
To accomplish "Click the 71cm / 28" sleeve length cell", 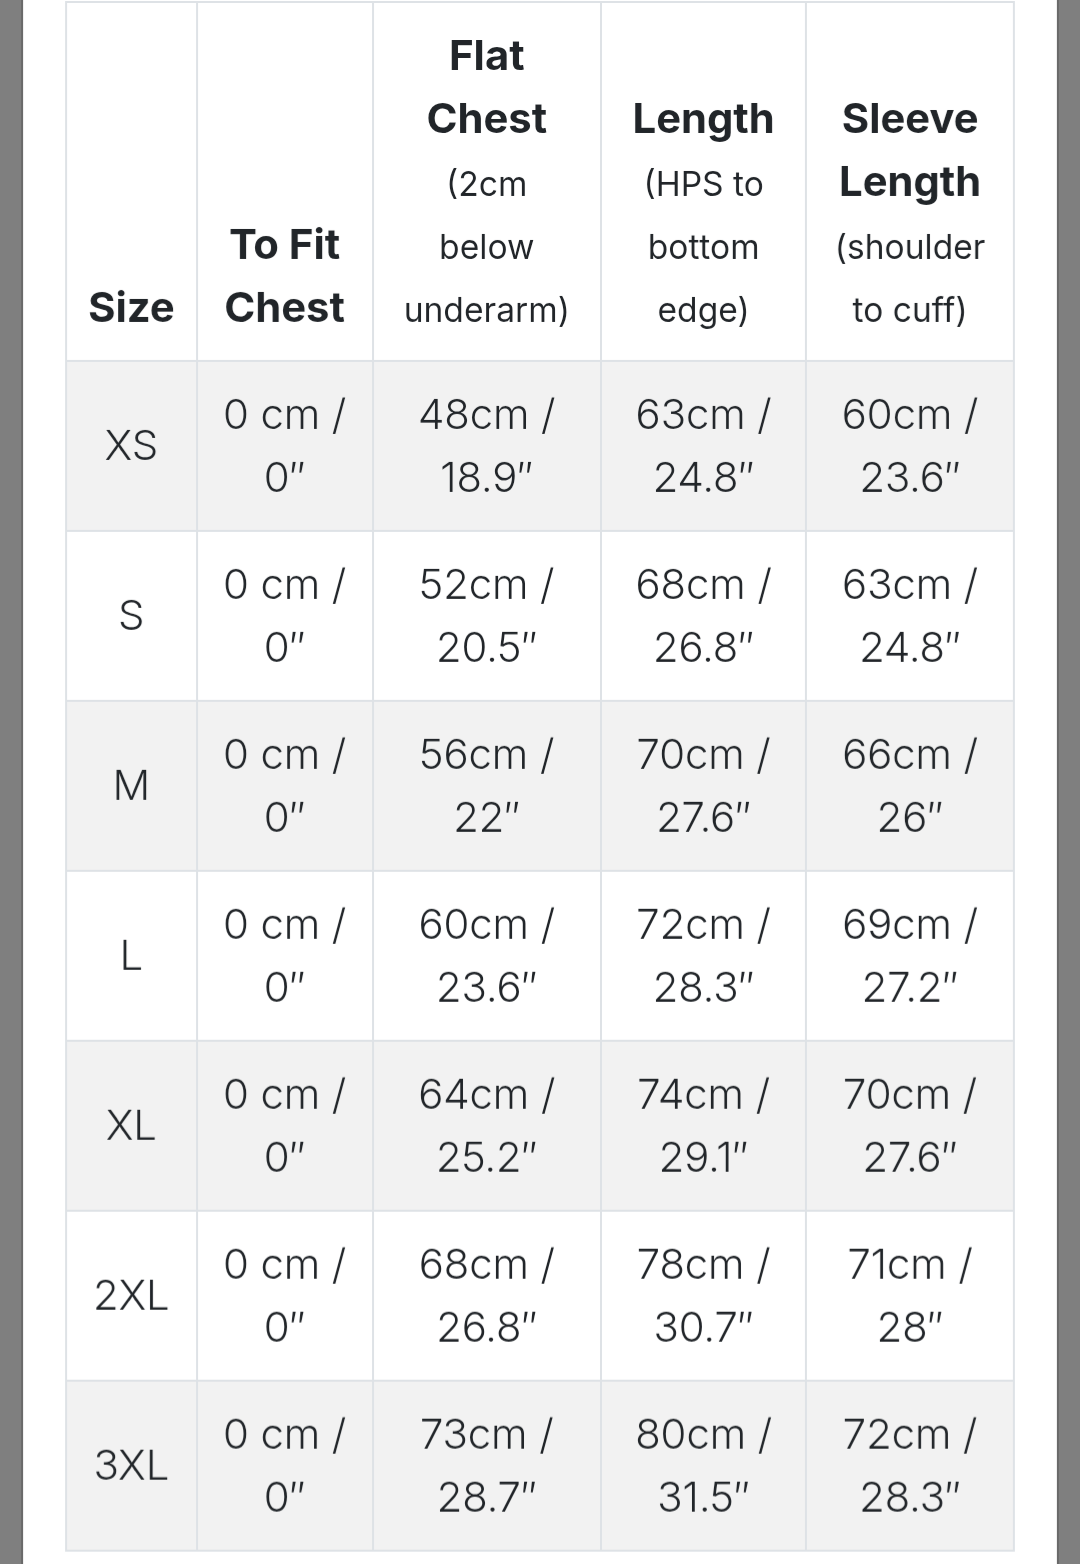I will coord(909,1296).
